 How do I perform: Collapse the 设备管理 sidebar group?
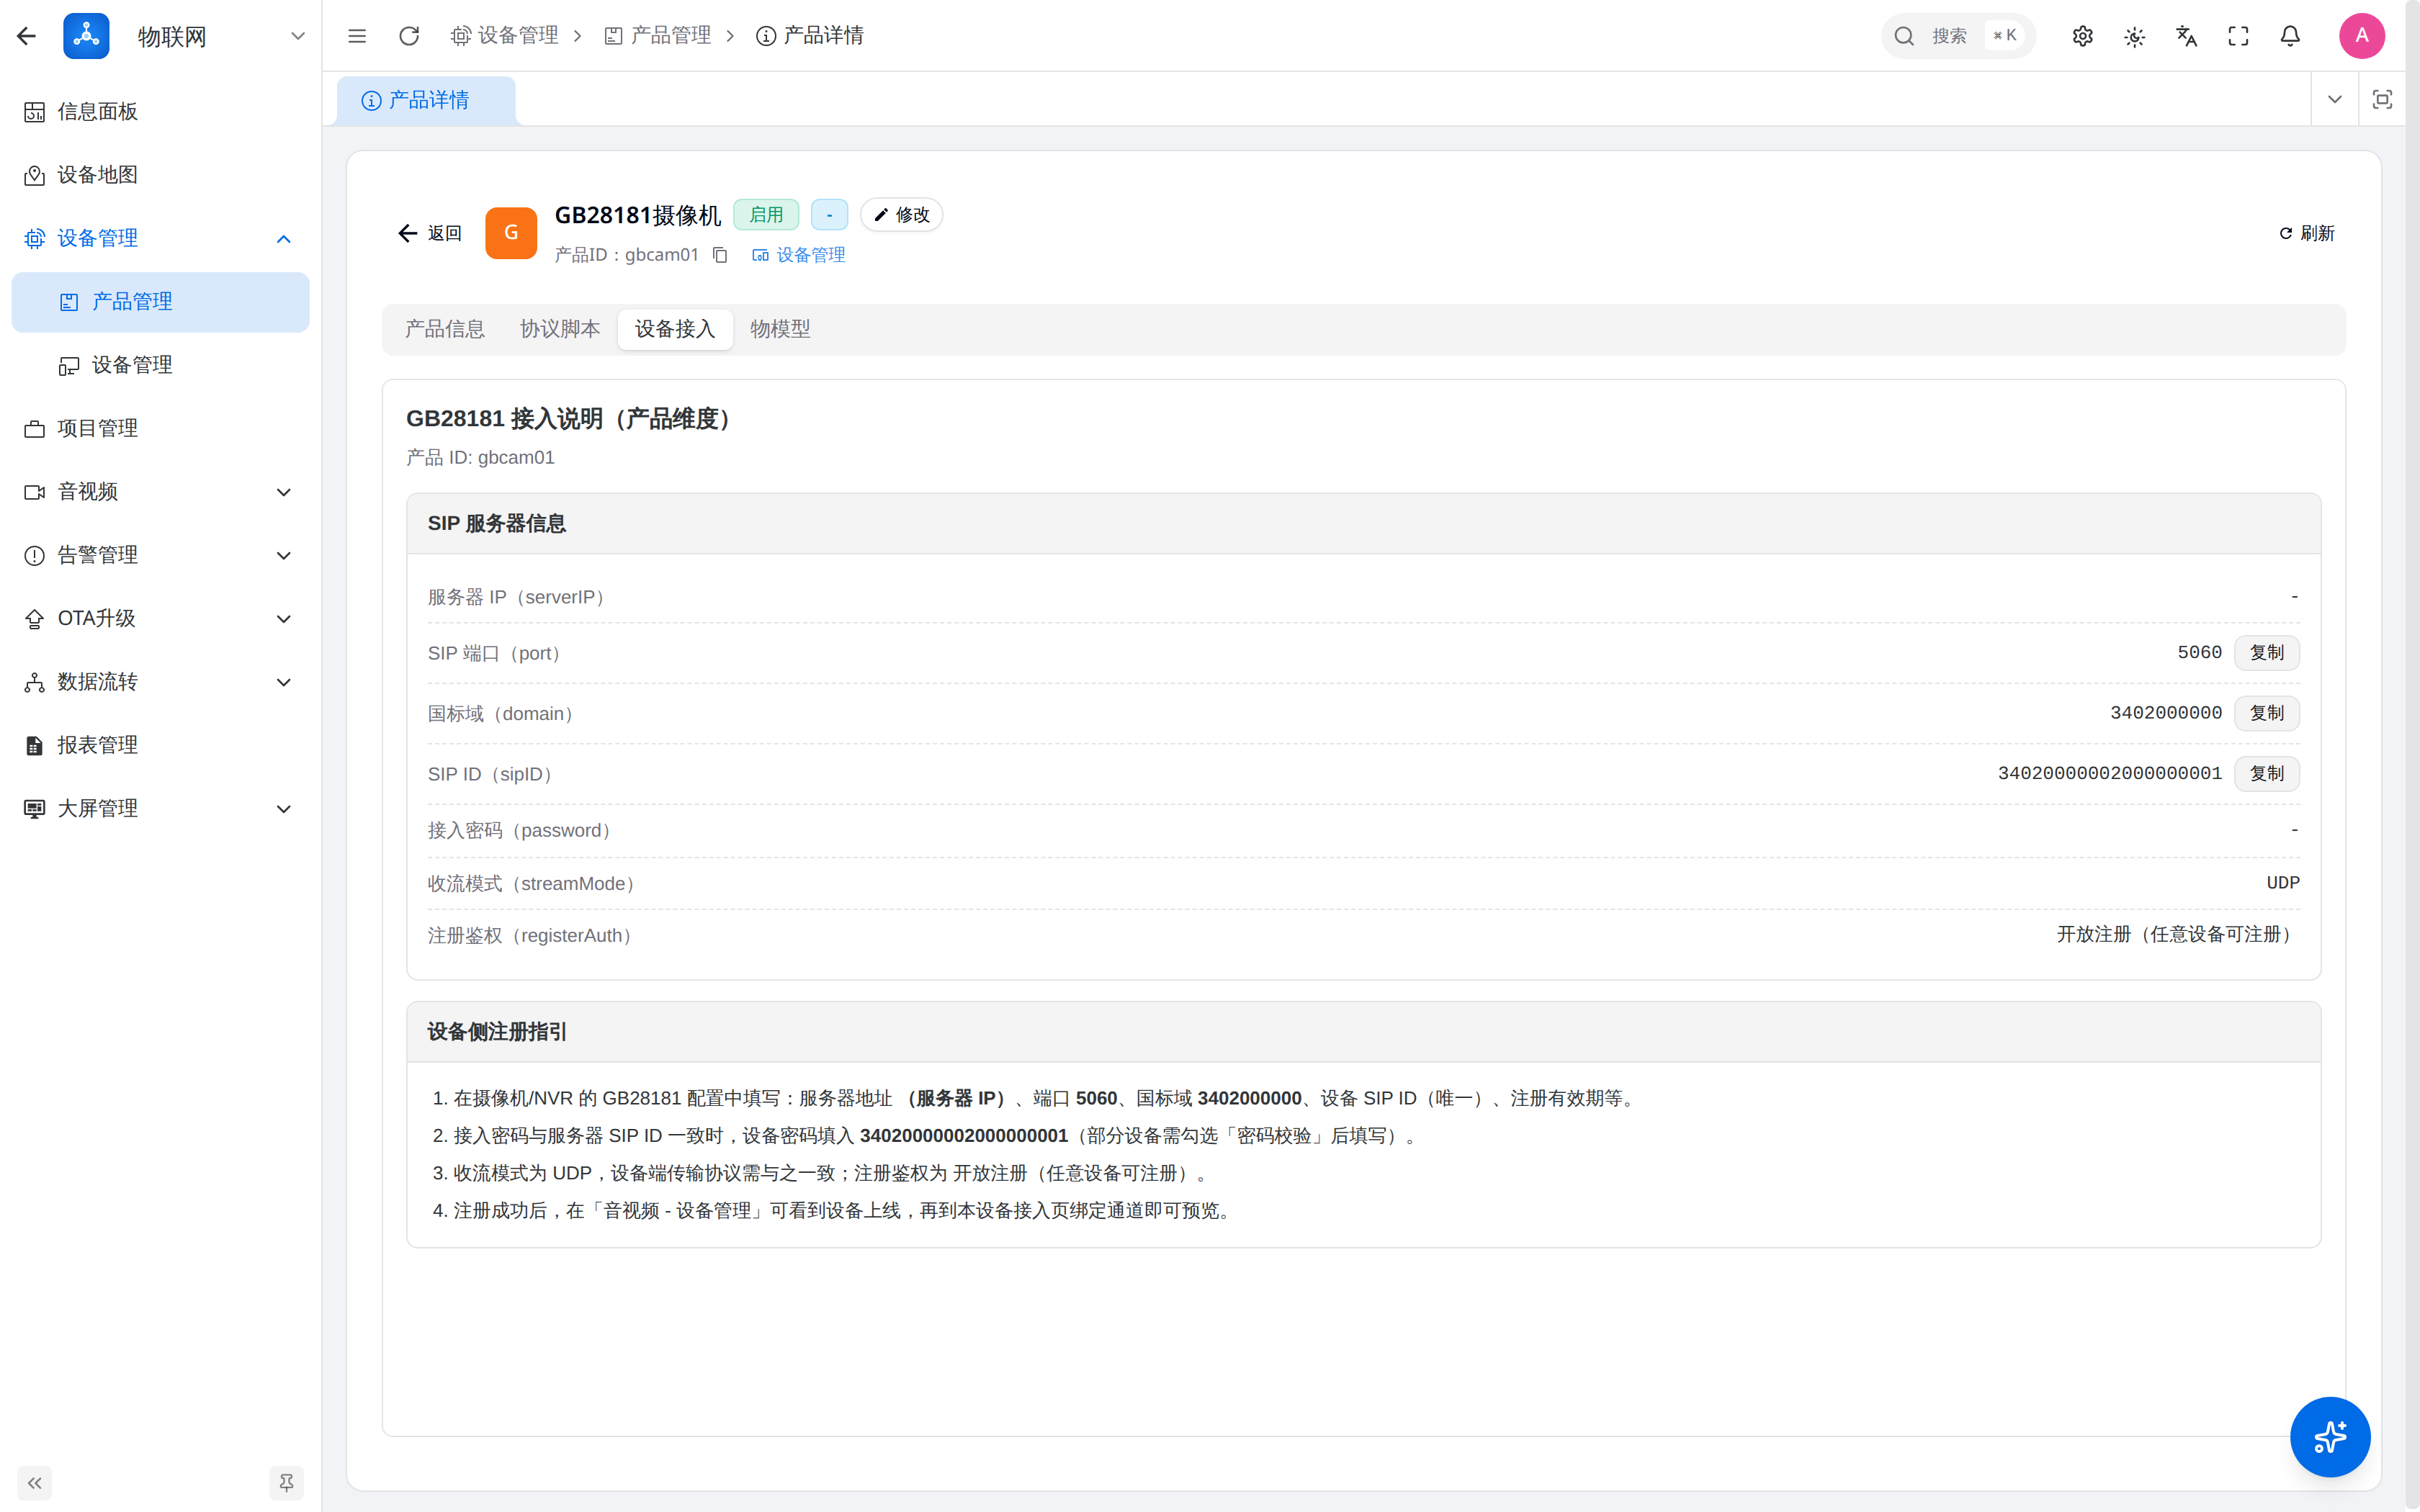pos(160,238)
